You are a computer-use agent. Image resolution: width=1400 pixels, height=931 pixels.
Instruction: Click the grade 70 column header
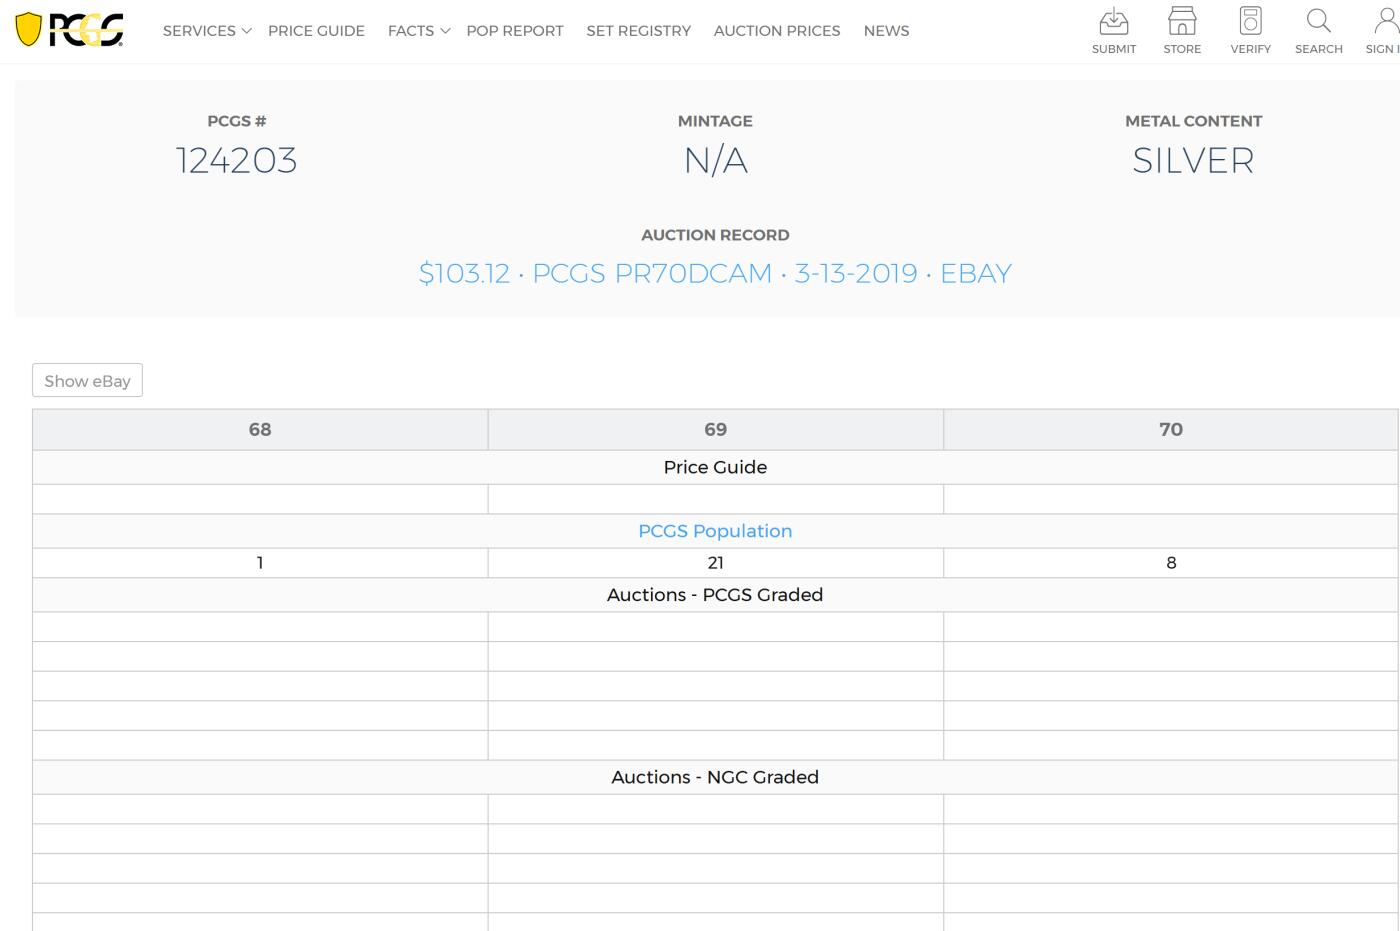coord(1170,429)
